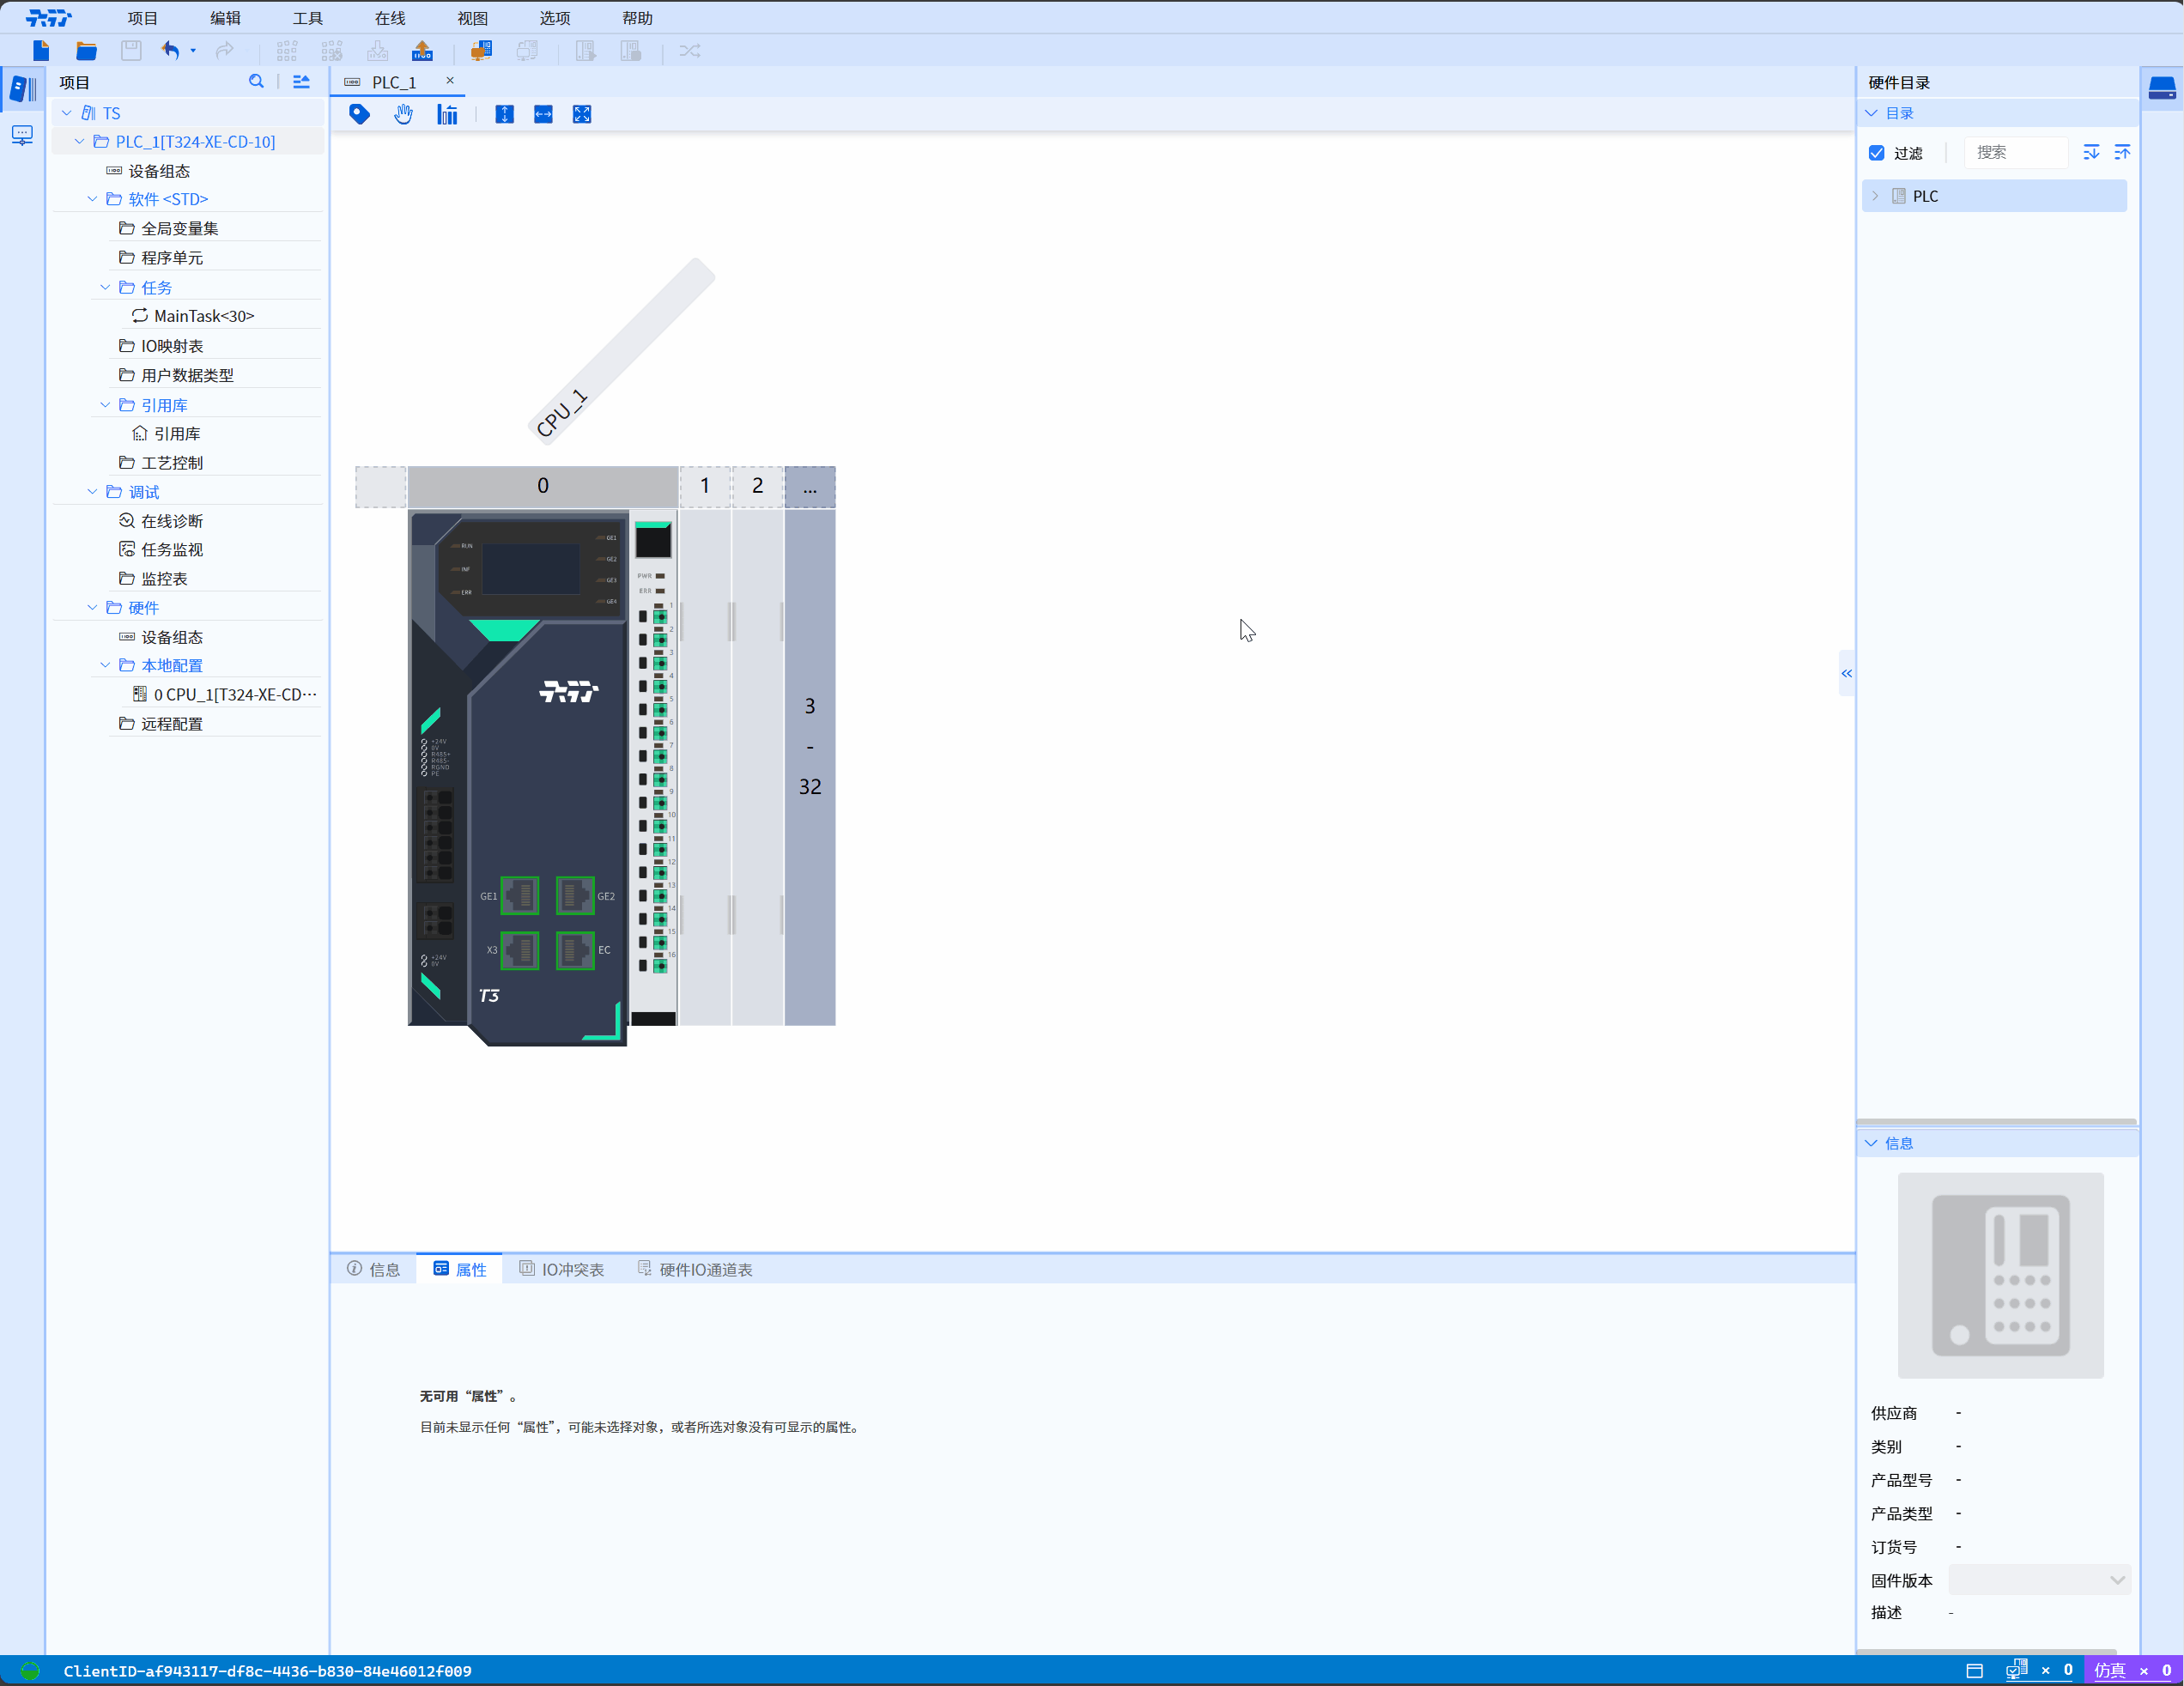This screenshot has height=1686, width=2184.
Task: Click slot 1 in the hardware rack
Action: coord(705,486)
